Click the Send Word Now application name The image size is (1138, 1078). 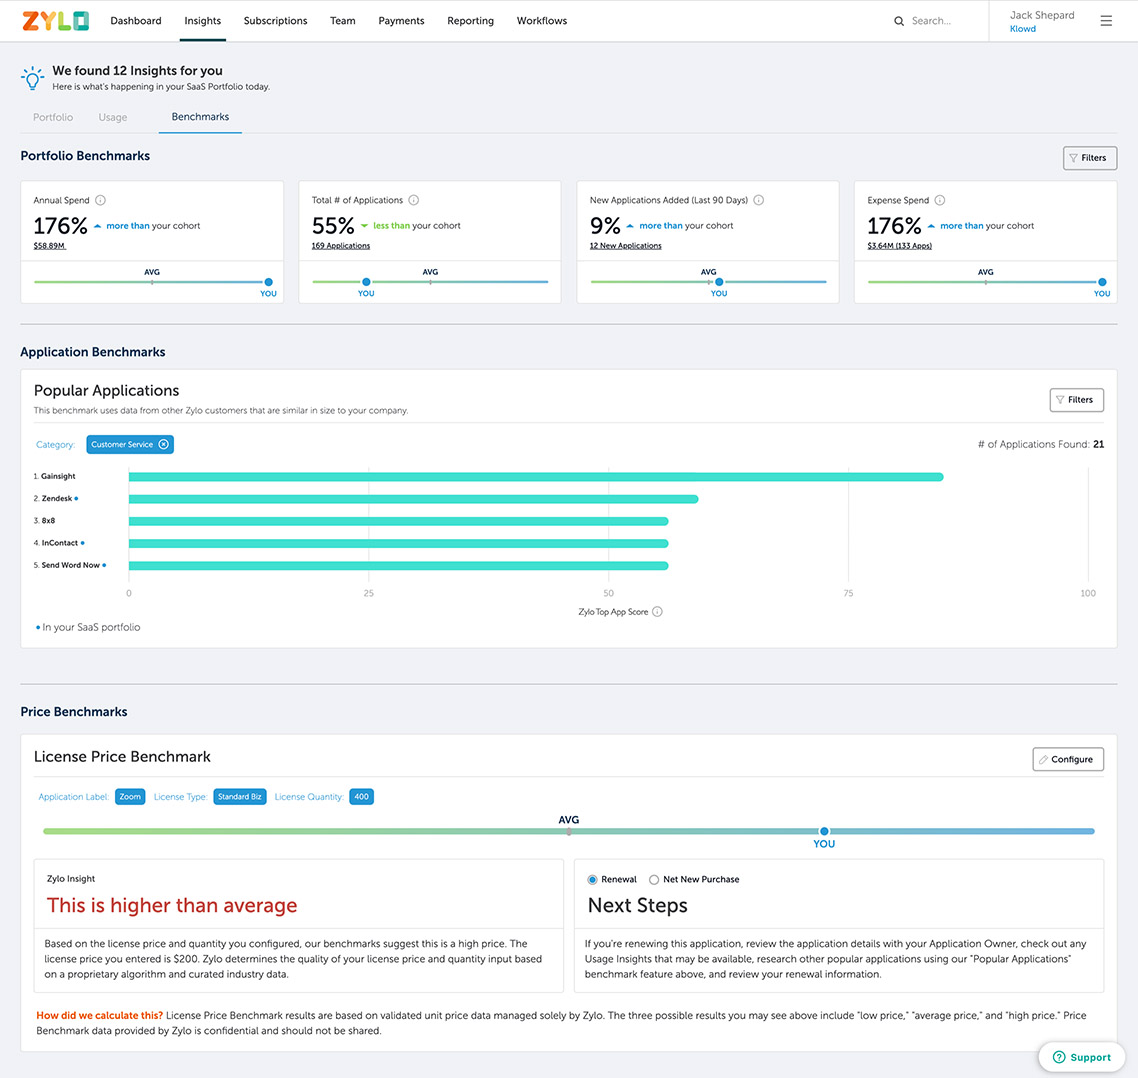[x=70, y=565]
